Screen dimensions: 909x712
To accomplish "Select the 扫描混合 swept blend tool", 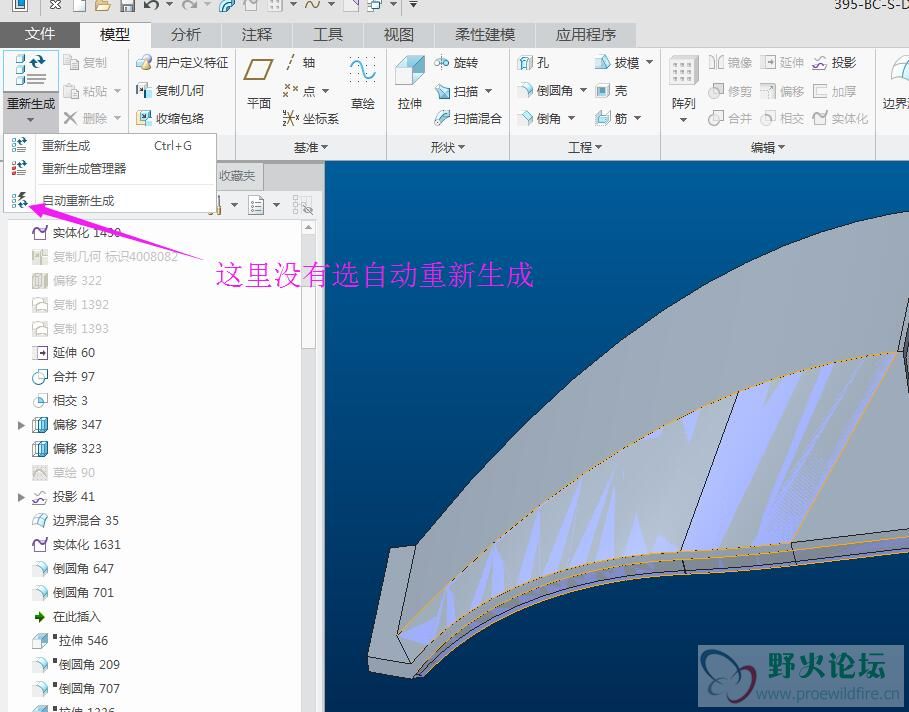I will [x=468, y=119].
